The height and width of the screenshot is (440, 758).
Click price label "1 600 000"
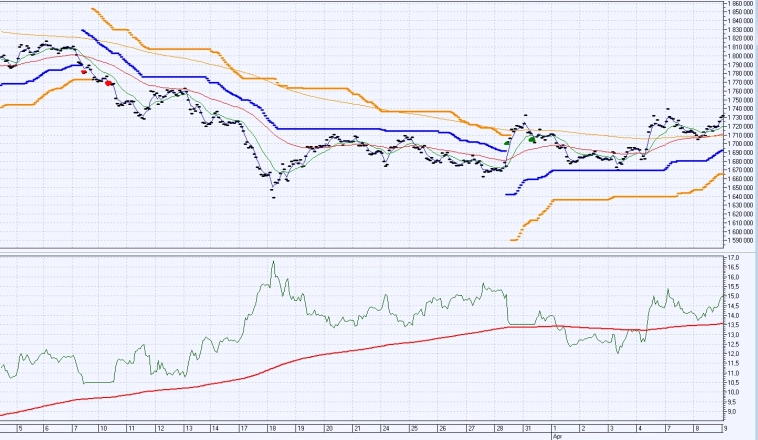(741, 232)
